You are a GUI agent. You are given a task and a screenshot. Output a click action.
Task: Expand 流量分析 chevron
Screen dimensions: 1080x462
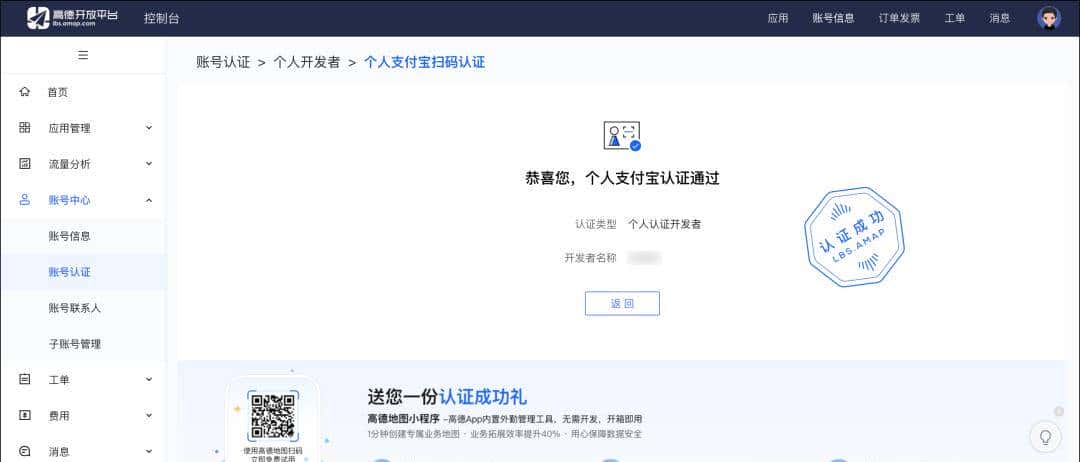(149, 164)
